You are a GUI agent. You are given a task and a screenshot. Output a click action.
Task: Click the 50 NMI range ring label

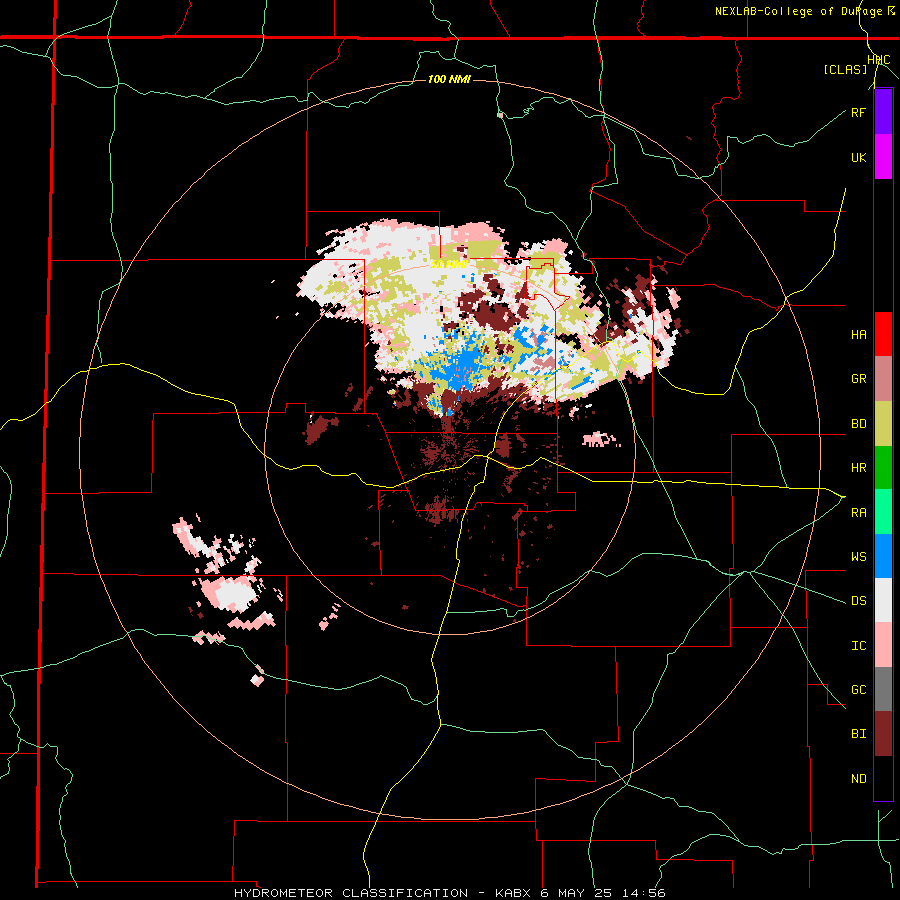pos(449,265)
